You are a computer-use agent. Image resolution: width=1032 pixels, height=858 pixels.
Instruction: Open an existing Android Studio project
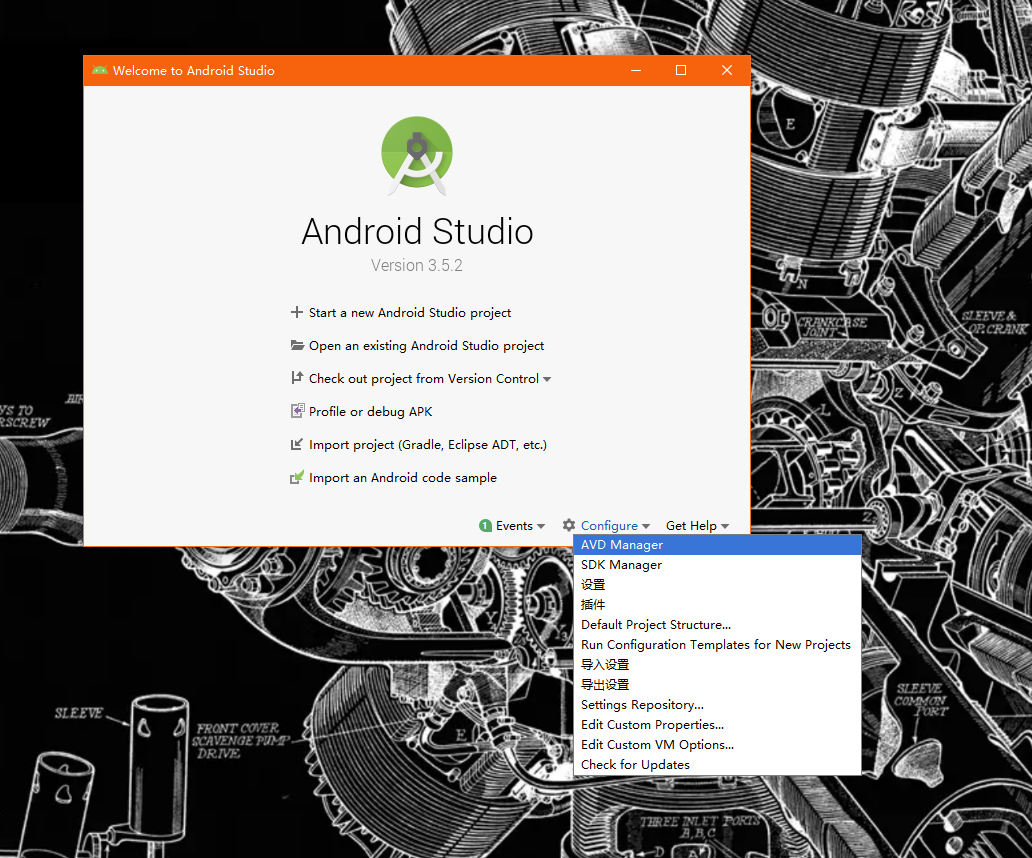[425, 345]
